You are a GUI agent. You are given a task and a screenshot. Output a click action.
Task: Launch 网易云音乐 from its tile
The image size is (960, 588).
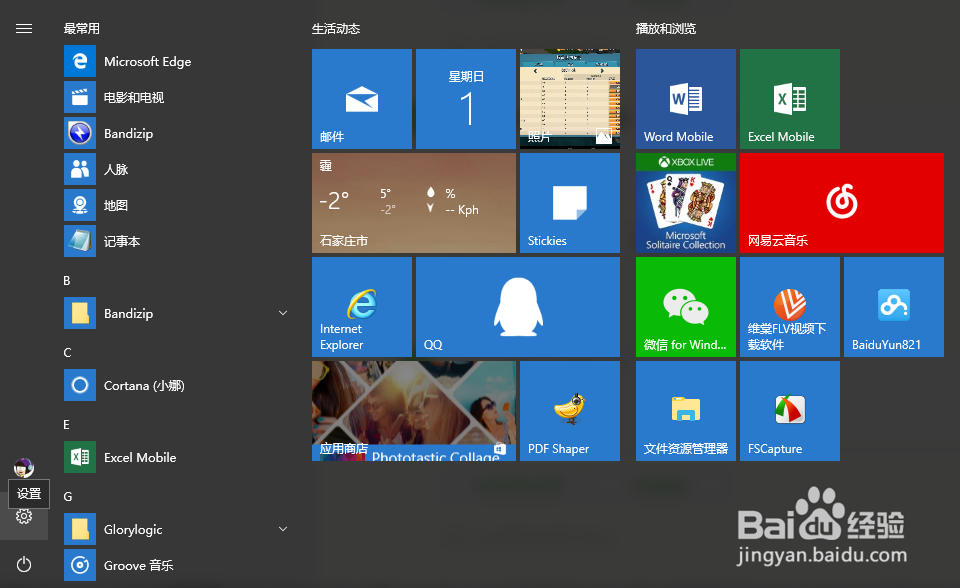click(841, 203)
